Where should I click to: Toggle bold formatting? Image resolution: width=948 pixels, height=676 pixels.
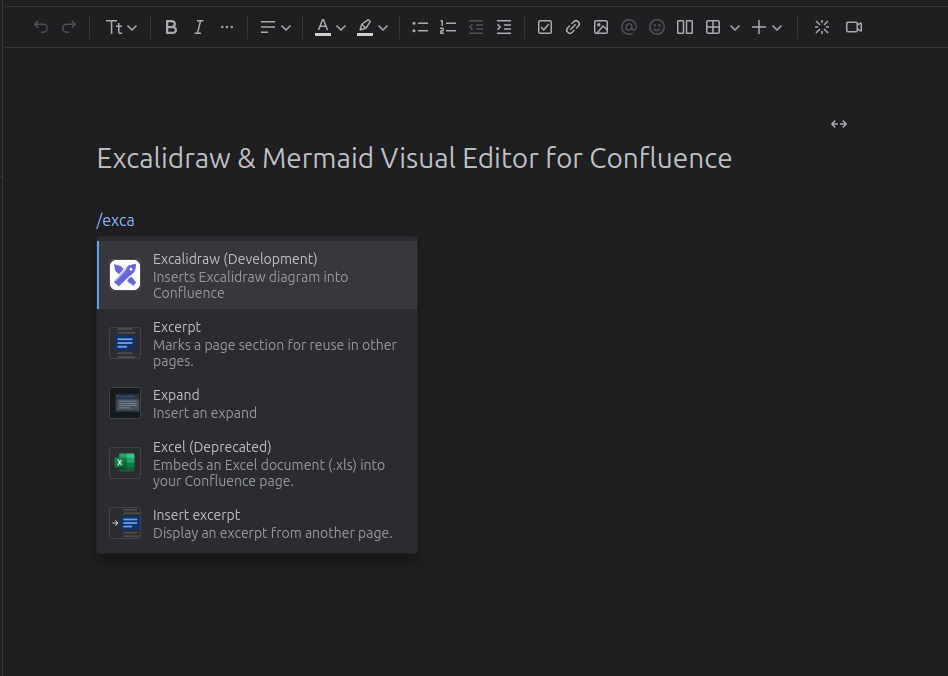171,27
